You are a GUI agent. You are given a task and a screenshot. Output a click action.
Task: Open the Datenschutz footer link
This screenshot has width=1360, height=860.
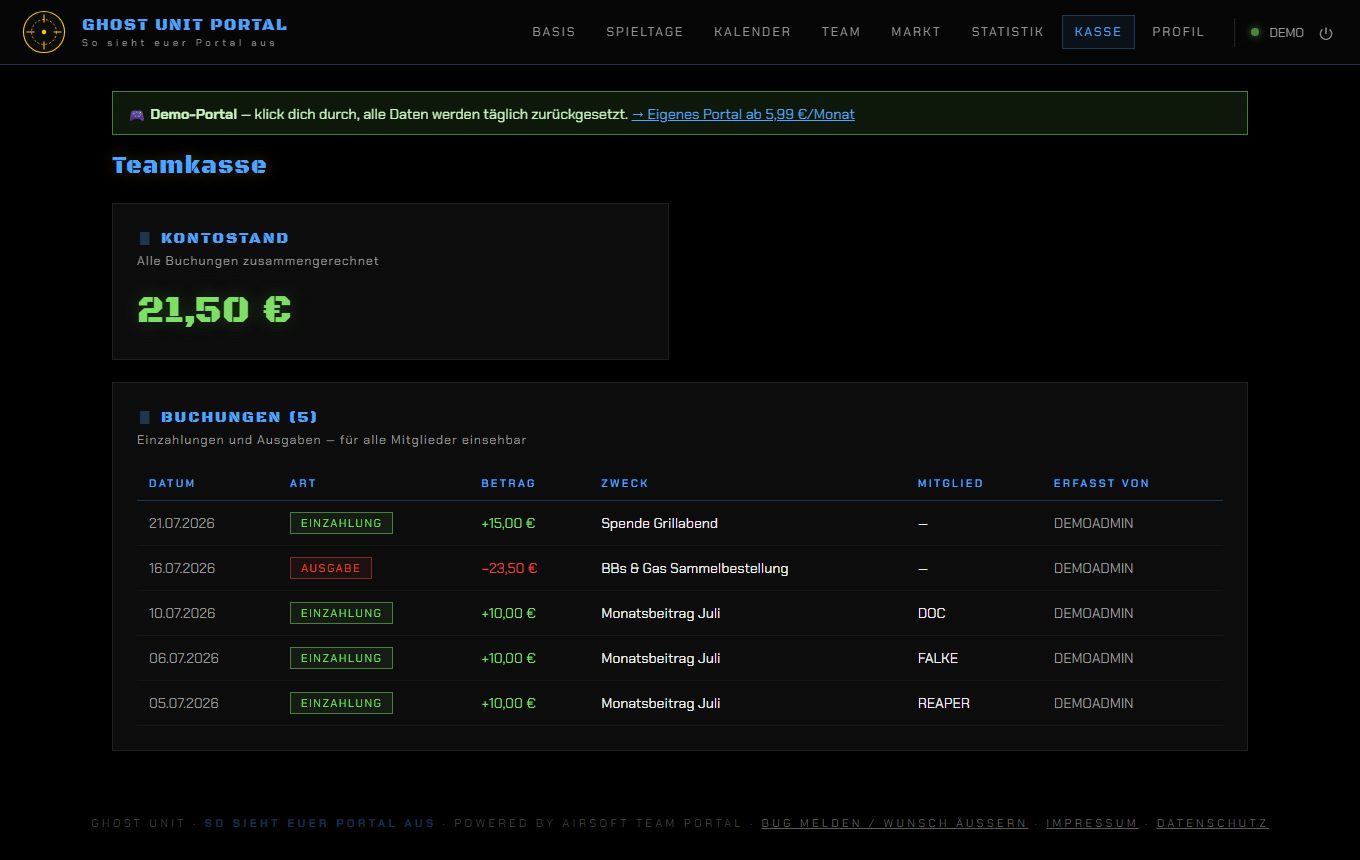(1212, 823)
